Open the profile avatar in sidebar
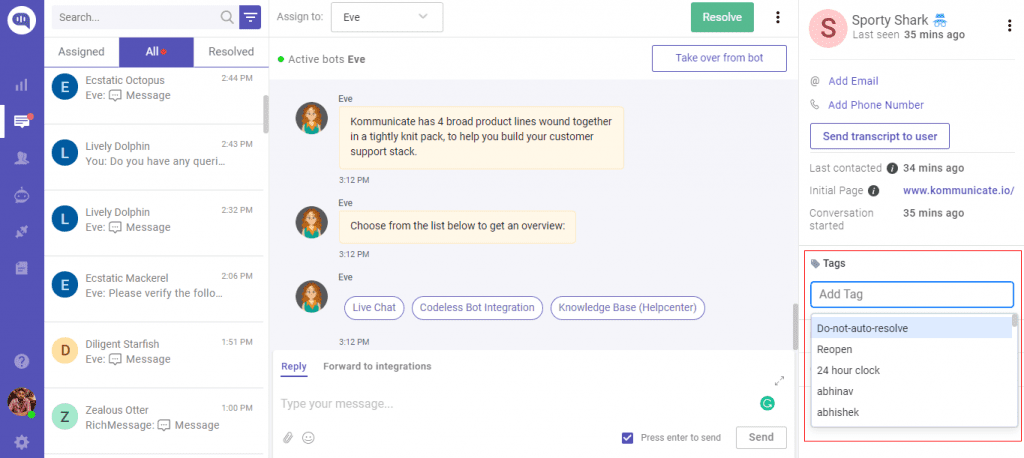The width and height of the screenshot is (1024, 458). [x=22, y=402]
